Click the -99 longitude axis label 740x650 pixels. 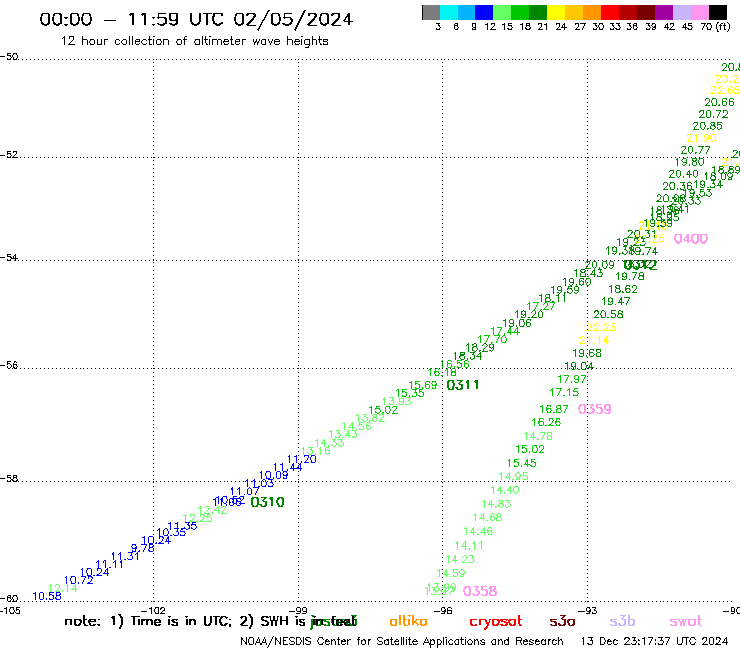[x=298, y=611]
